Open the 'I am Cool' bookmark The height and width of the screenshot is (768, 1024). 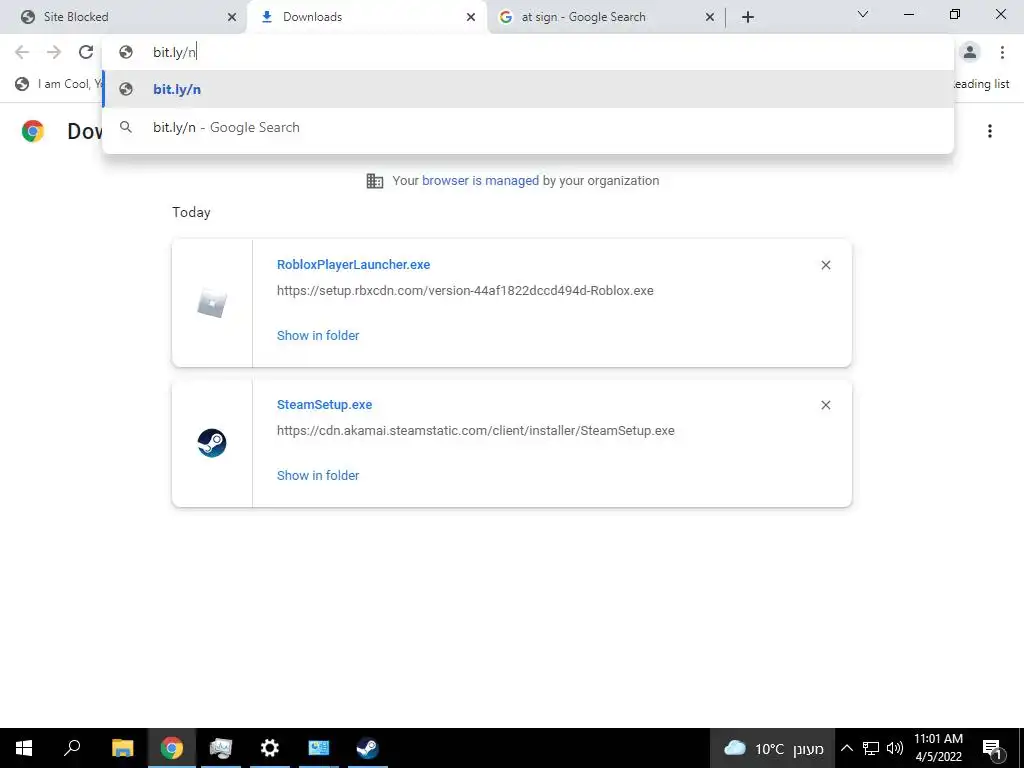pos(59,84)
